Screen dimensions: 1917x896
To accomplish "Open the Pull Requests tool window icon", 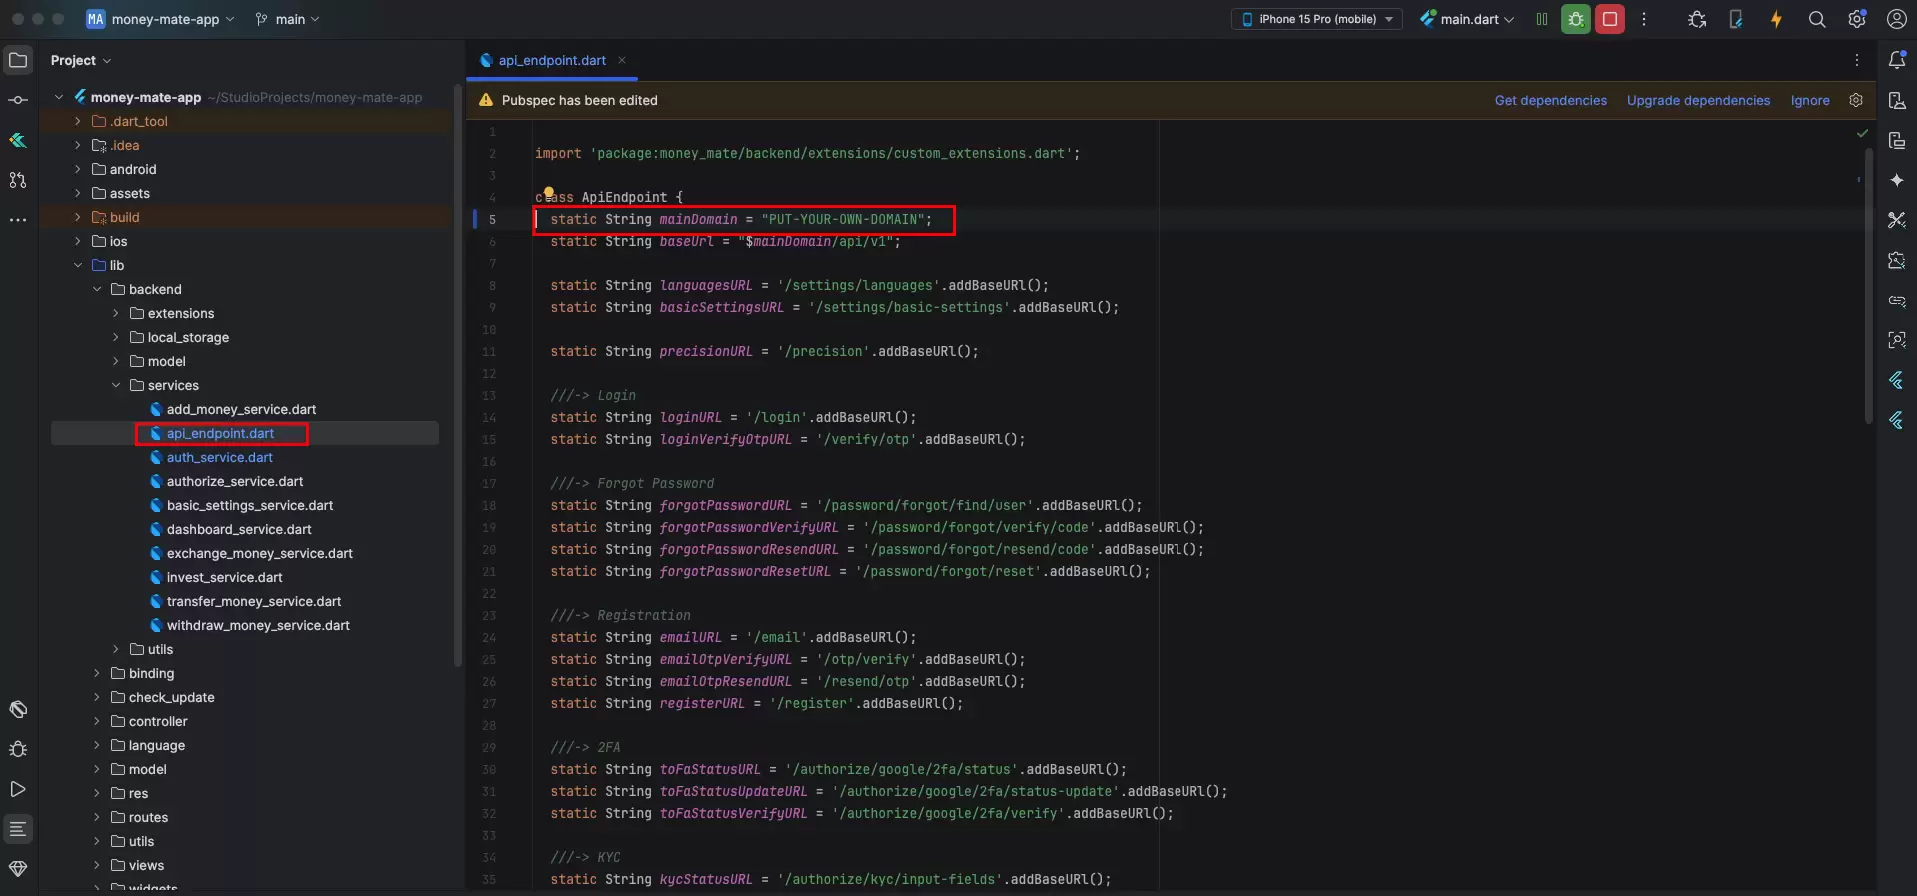I will pyautogui.click(x=18, y=180).
